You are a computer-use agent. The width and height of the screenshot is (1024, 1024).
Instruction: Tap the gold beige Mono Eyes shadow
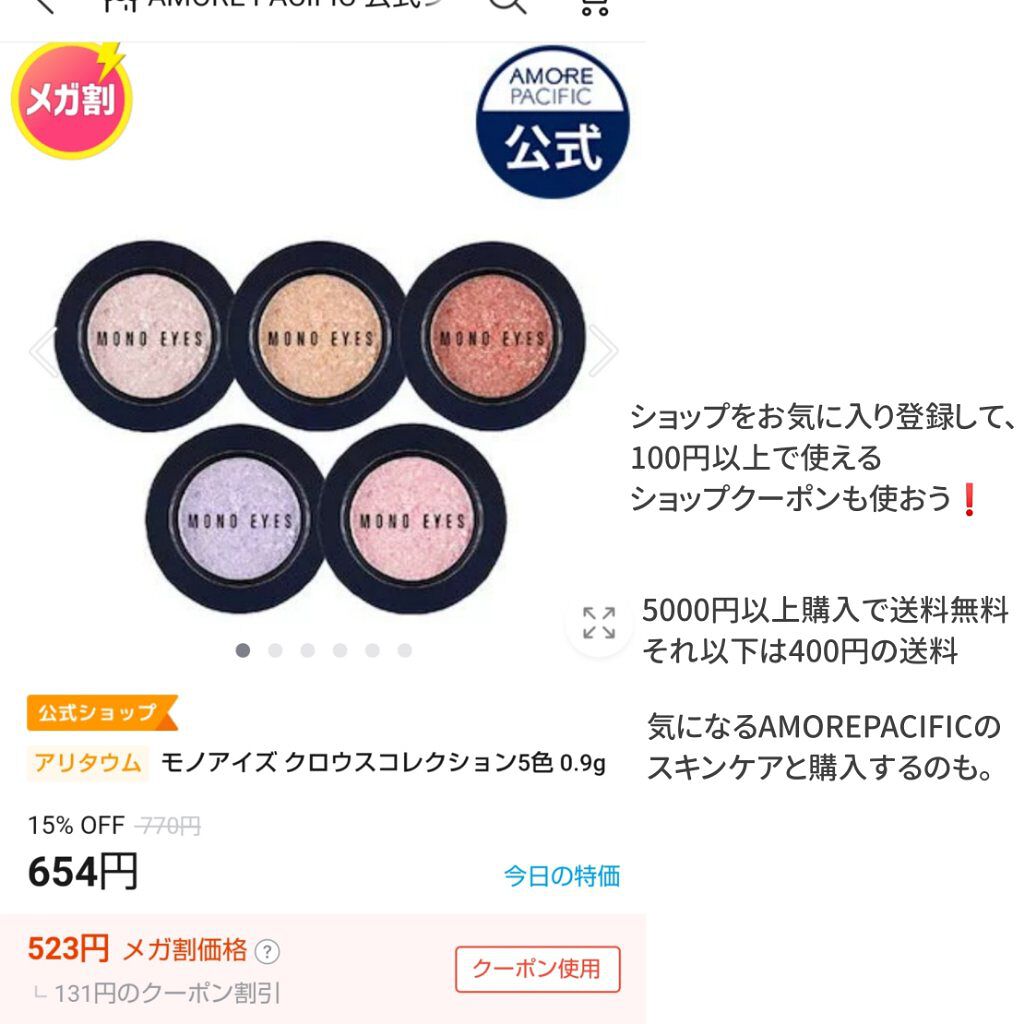(x=319, y=336)
